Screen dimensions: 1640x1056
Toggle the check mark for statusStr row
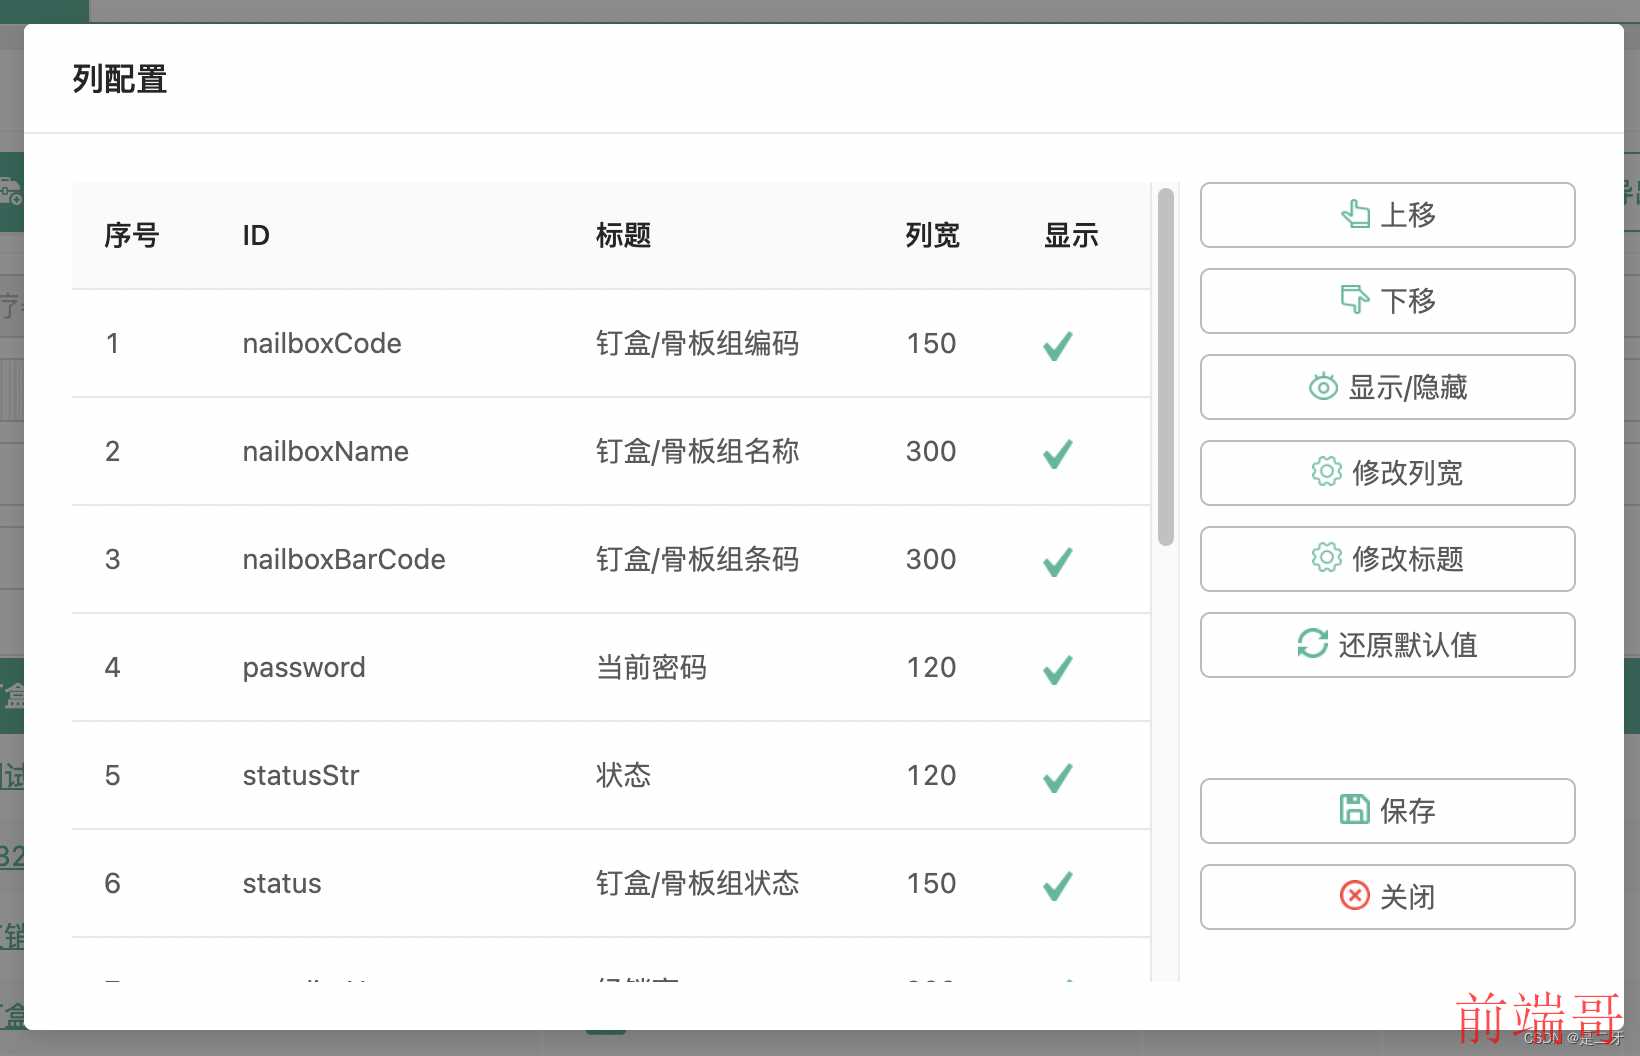[1057, 777]
